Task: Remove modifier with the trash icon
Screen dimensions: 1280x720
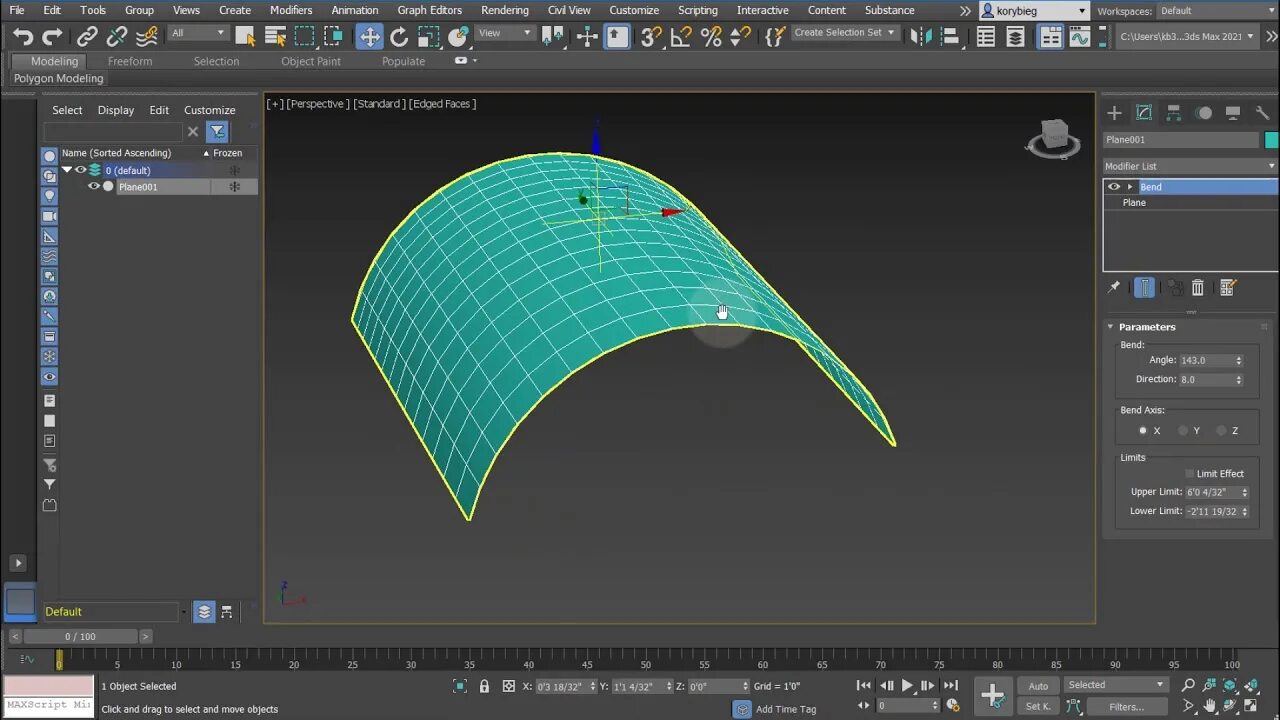Action: coord(1197,288)
